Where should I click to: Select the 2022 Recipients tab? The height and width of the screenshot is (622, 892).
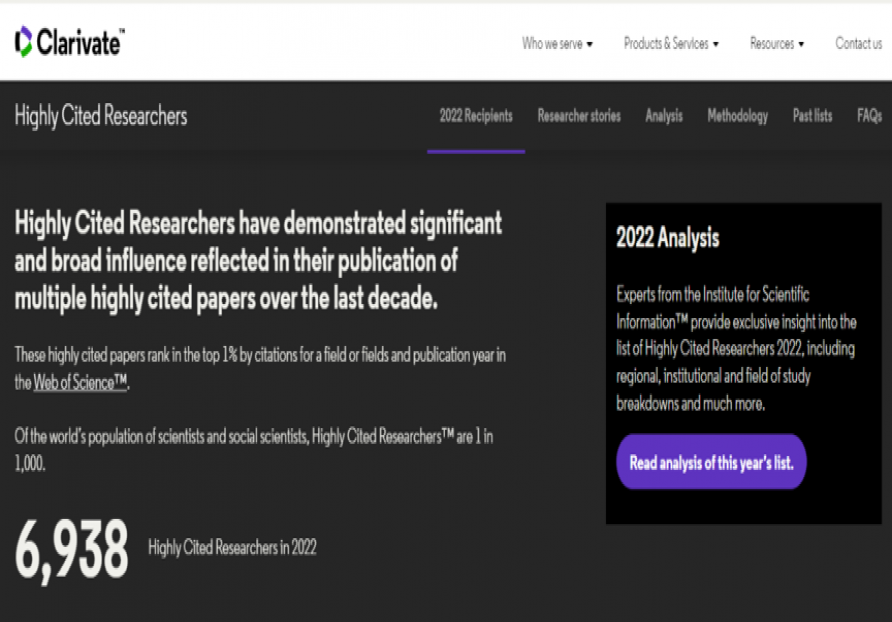coord(476,116)
